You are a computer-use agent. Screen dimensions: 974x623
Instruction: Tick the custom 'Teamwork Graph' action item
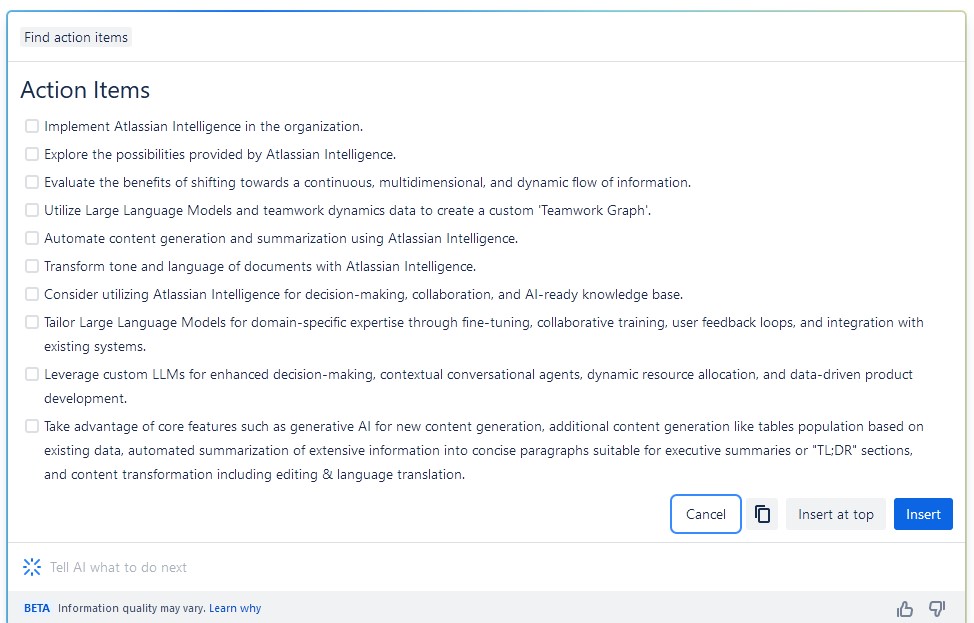click(x=31, y=210)
